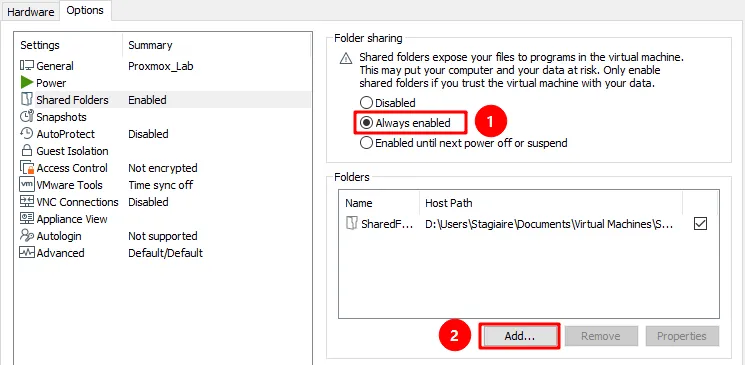Click the Summary column header
745x365 pixels.
coord(150,45)
